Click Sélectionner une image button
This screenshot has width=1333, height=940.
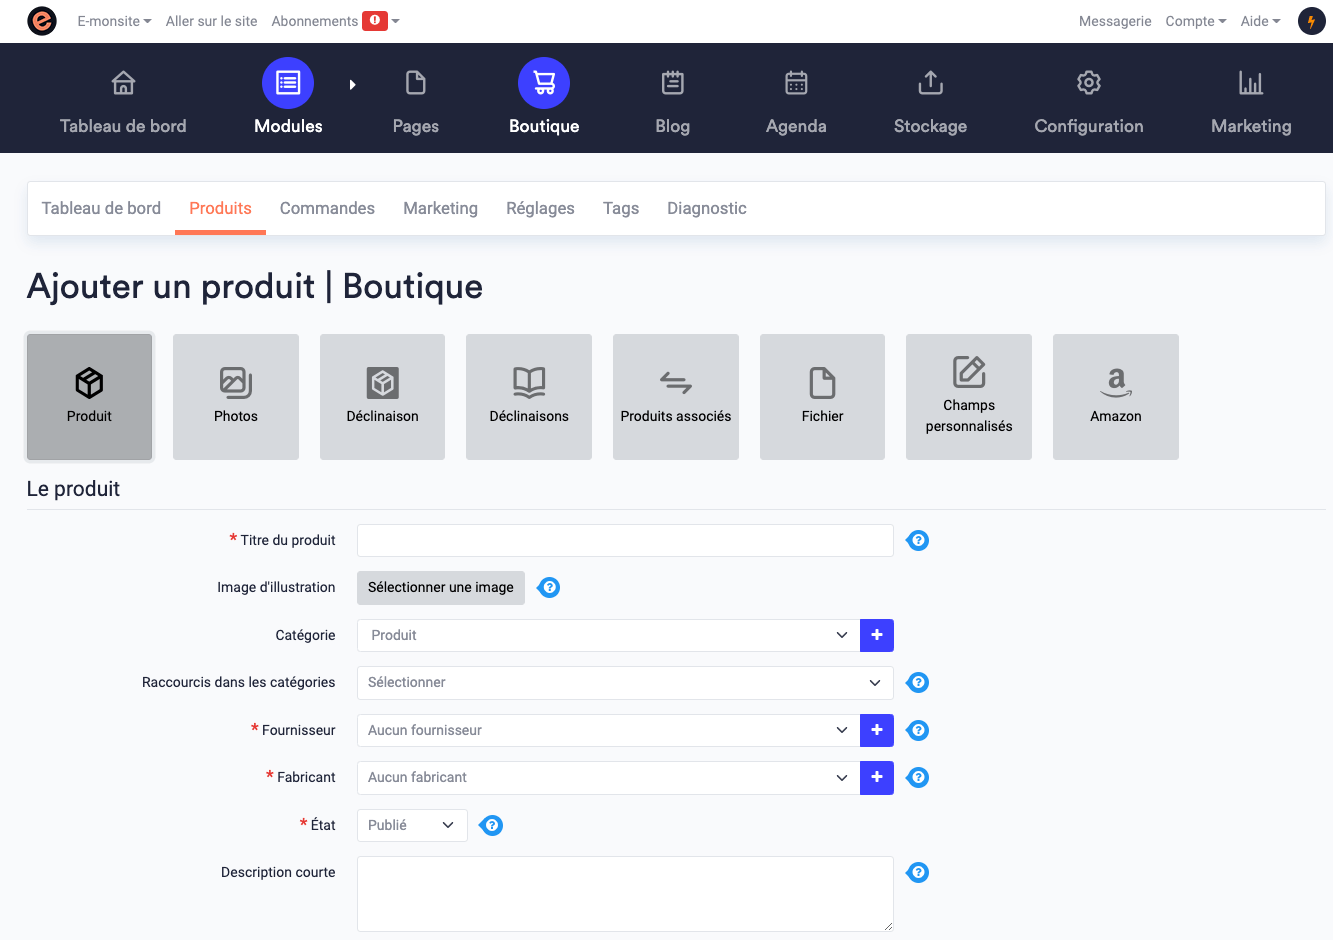point(441,587)
